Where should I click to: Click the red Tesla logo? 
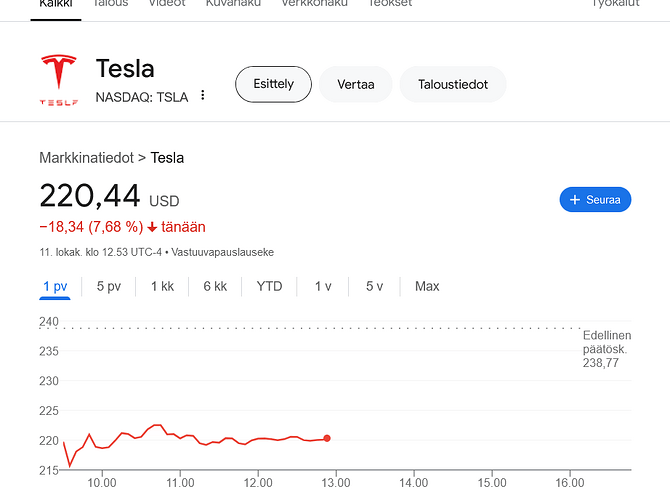pyautogui.click(x=59, y=80)
